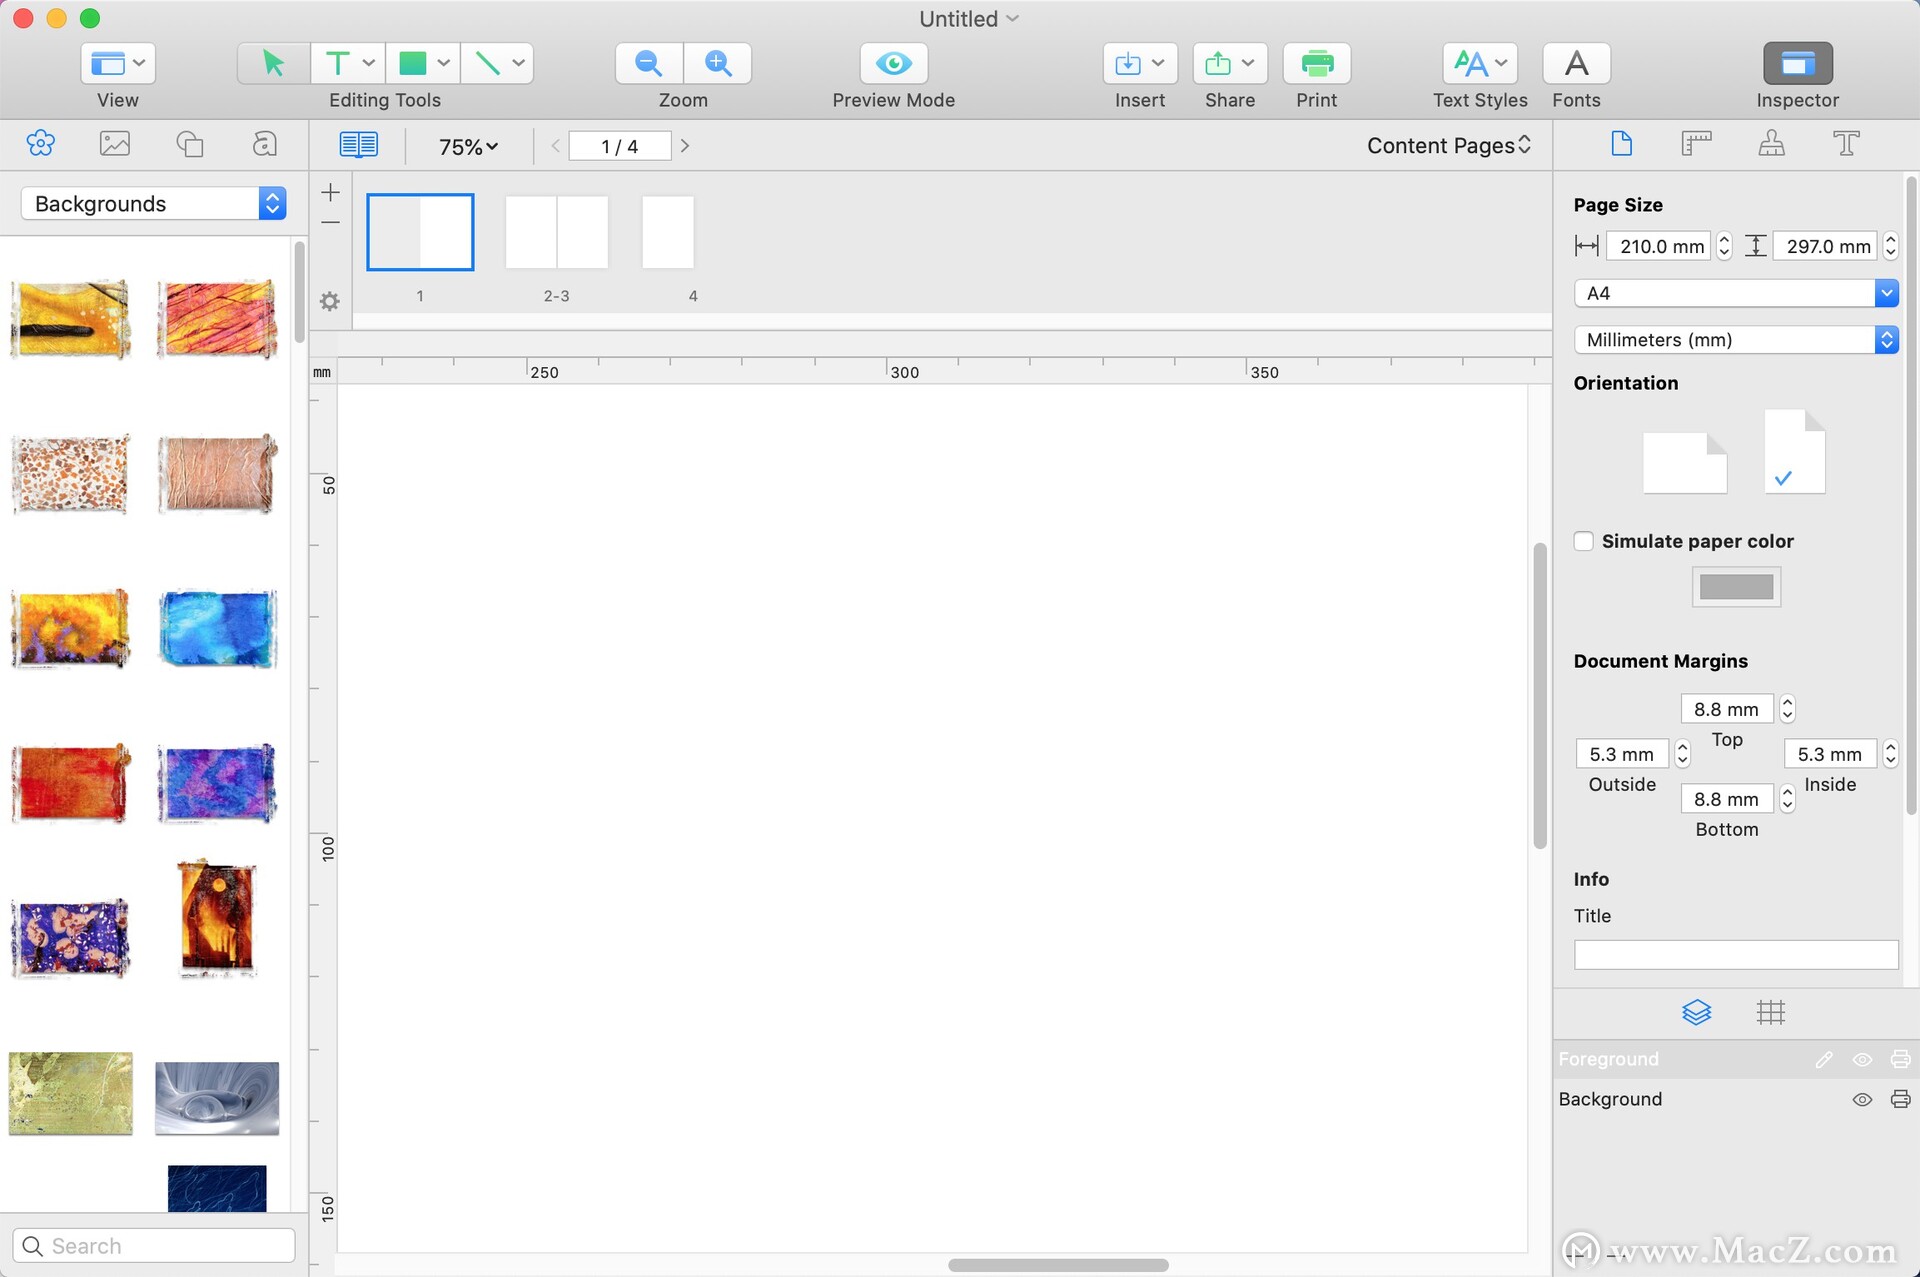Viewport: 1920px width, 1277px height.
Task: Show the Layers list icon
Action: [1696, 1012]
